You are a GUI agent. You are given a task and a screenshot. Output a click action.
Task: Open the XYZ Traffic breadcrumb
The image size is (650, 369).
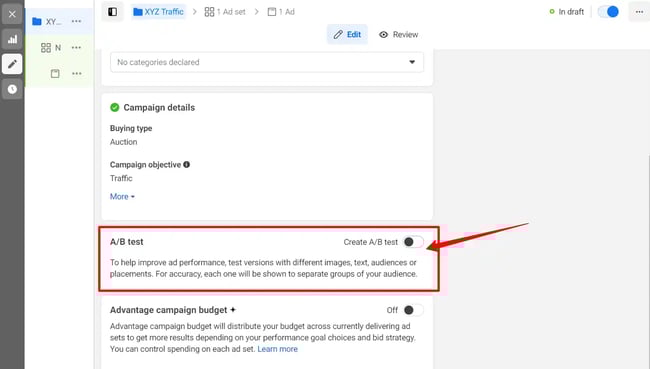[158, 12]
